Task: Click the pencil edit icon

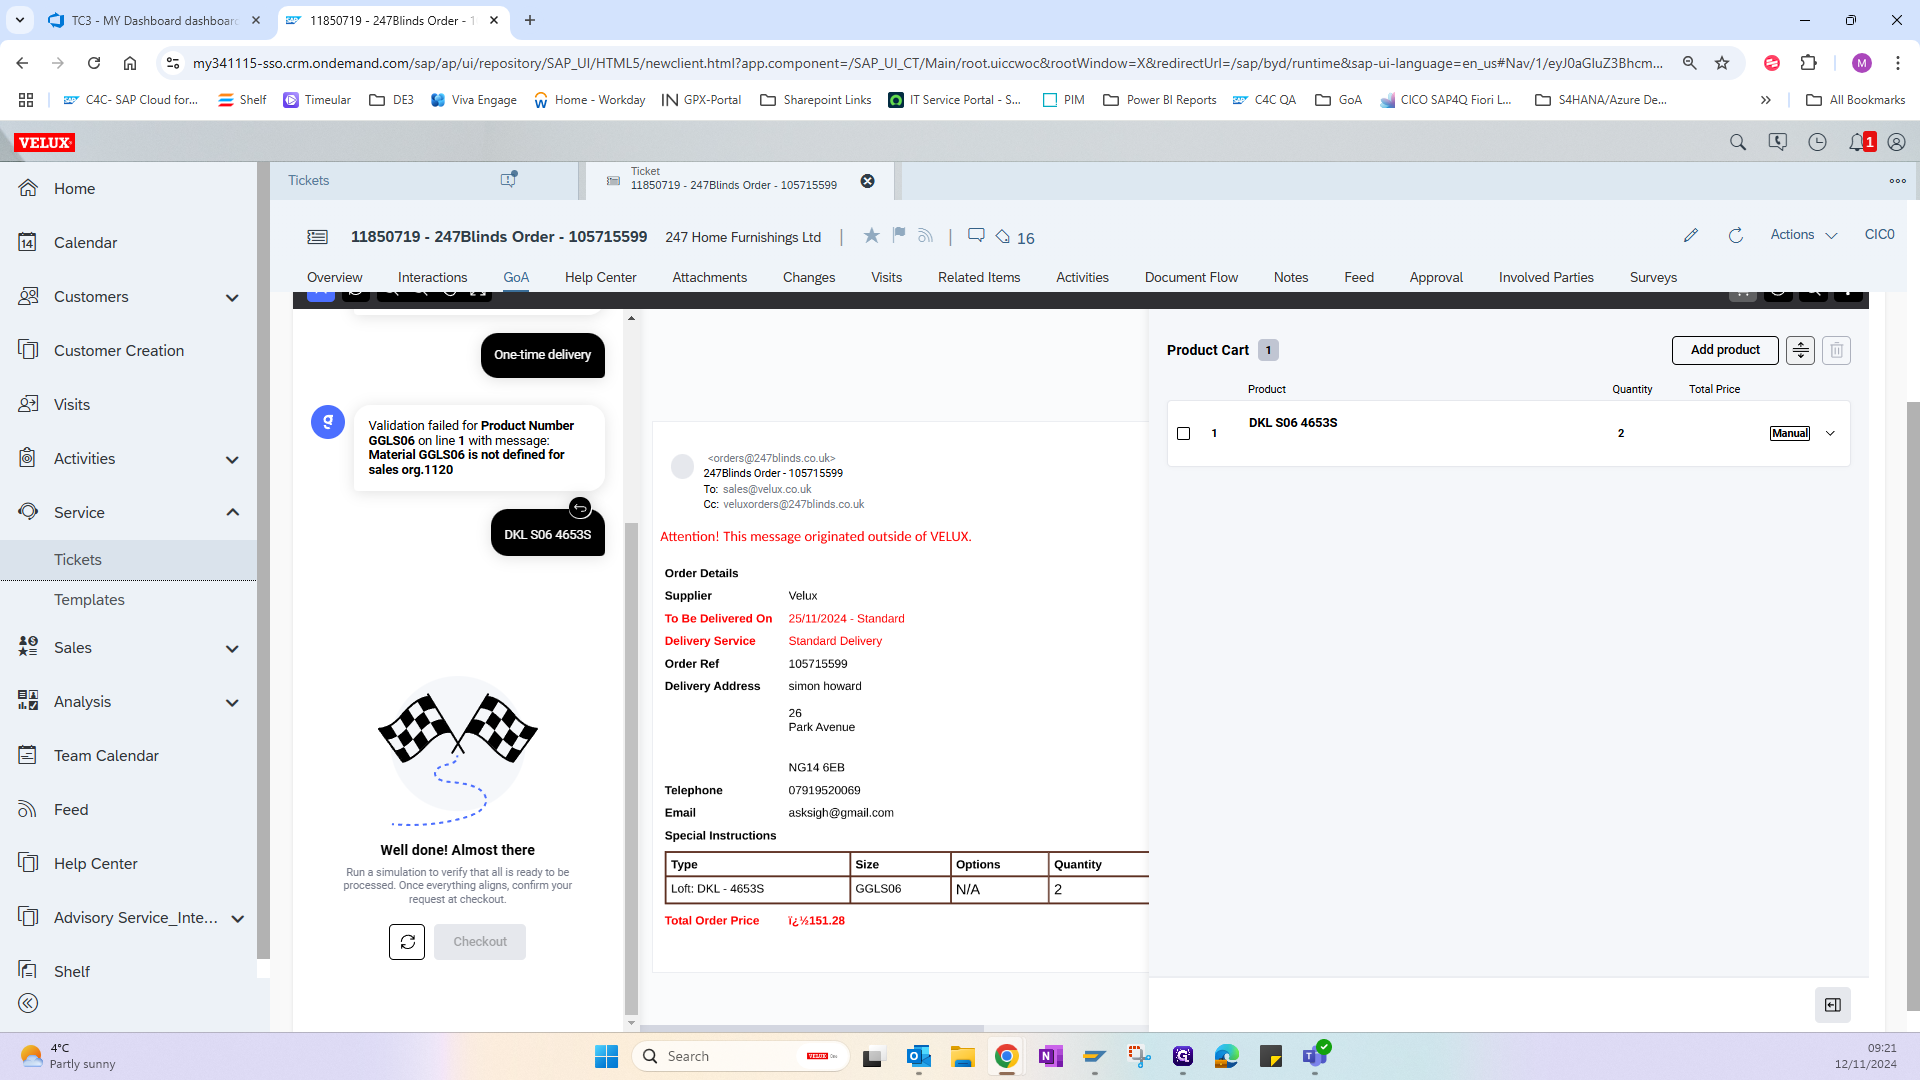Action: point(1691,235)
